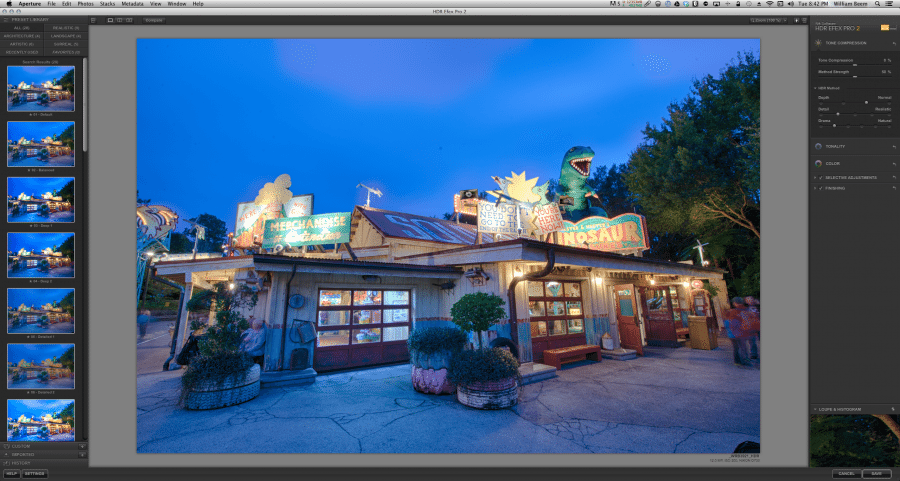Open Notification Center icon in menu bar
This screenshot has height=481, width=900.
[890, 3]
